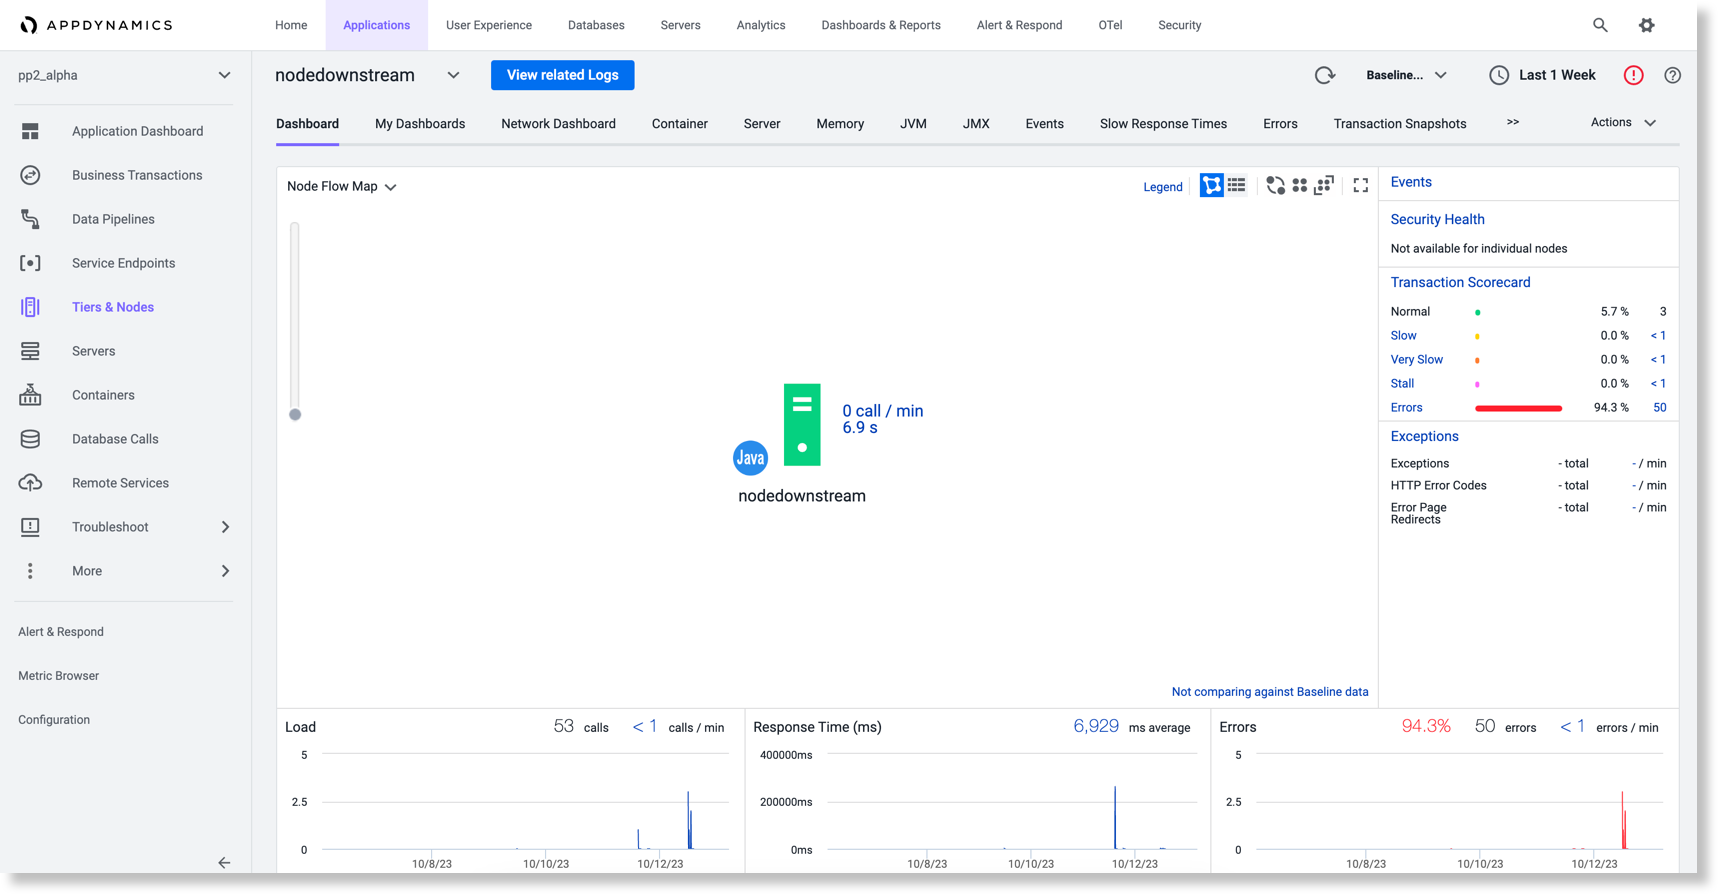Open Service Endpoints in sidebar
The height and width of the screenshot is (894, 1718).
tap(125, 263)
